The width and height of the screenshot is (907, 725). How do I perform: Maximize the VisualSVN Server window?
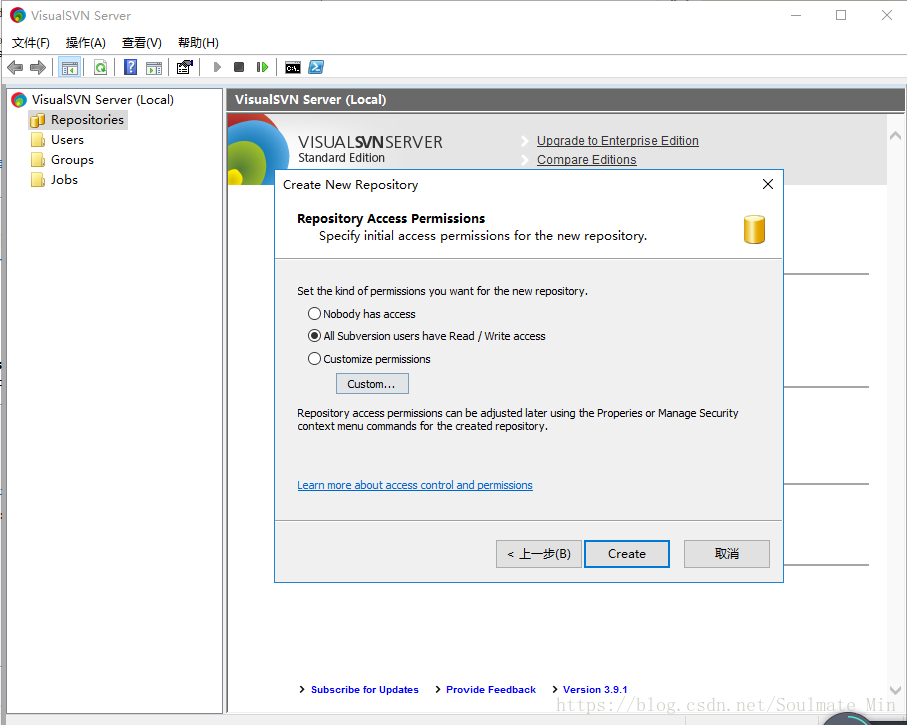pyautogui.click(x=841, y=15)
